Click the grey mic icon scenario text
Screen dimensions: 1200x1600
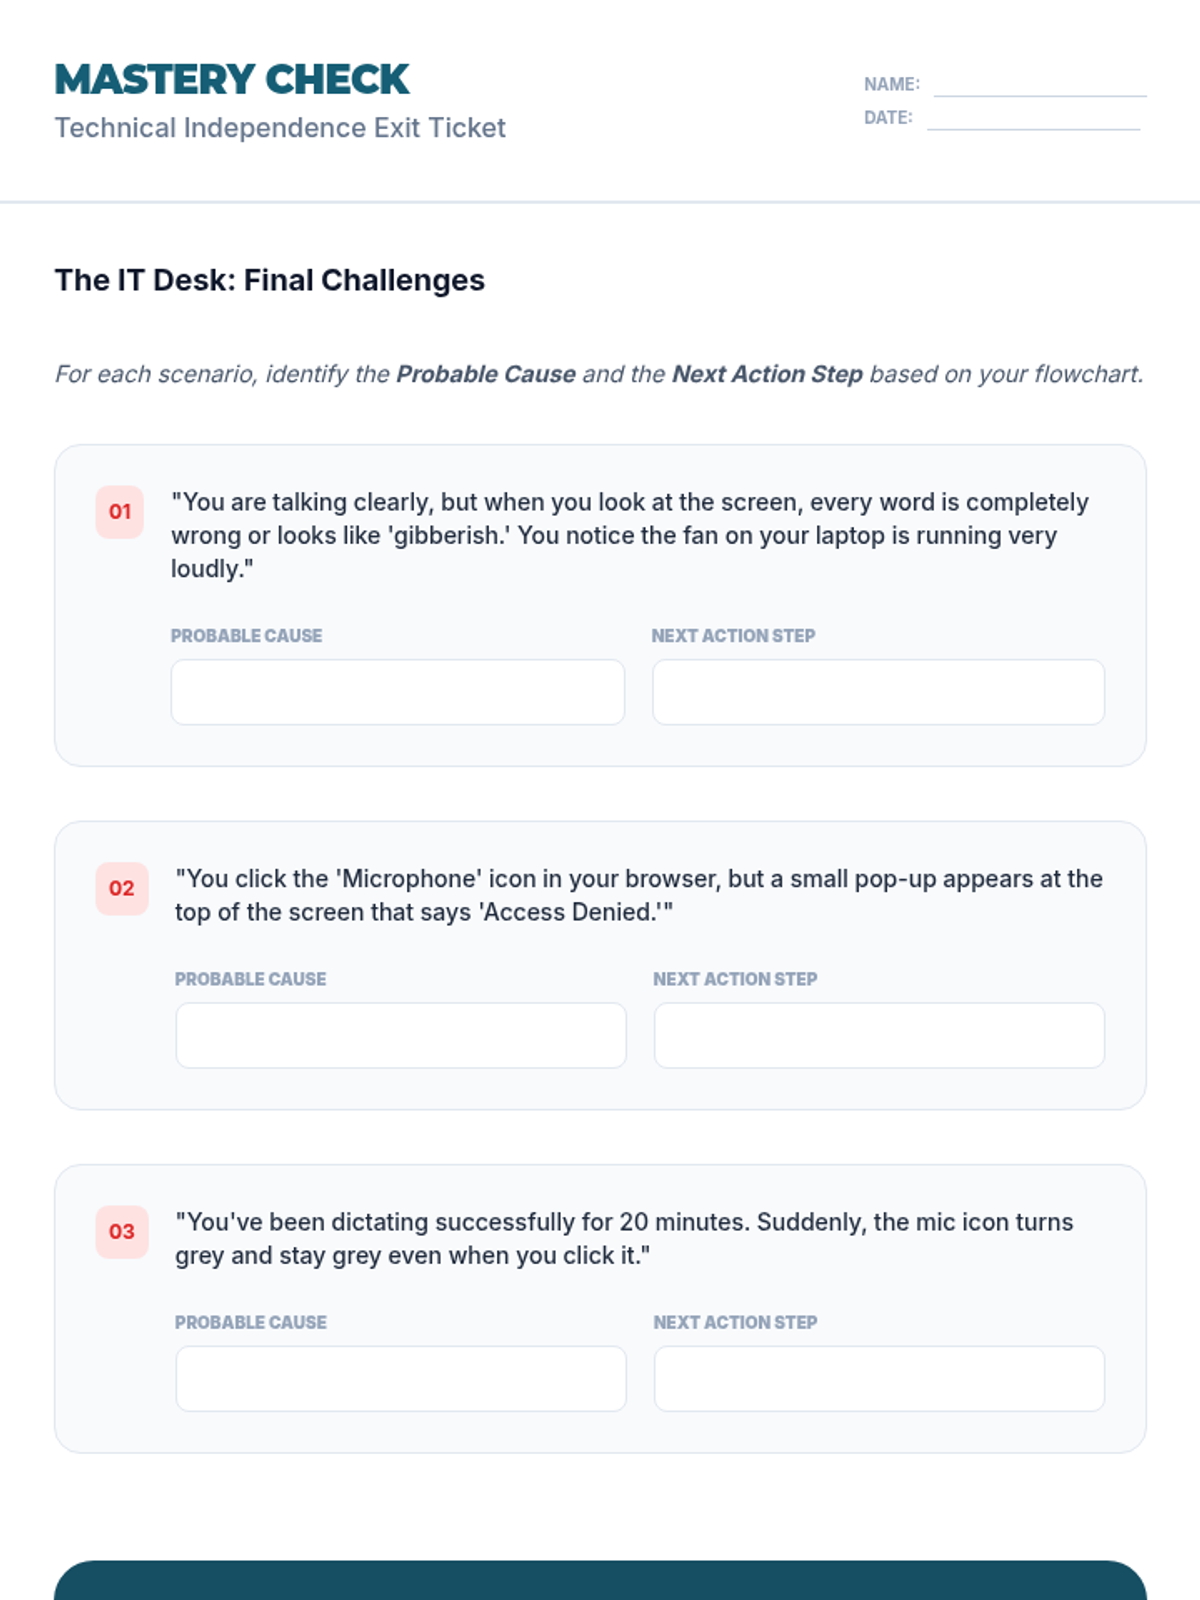pyautogui.click(x=624, y=1238)
